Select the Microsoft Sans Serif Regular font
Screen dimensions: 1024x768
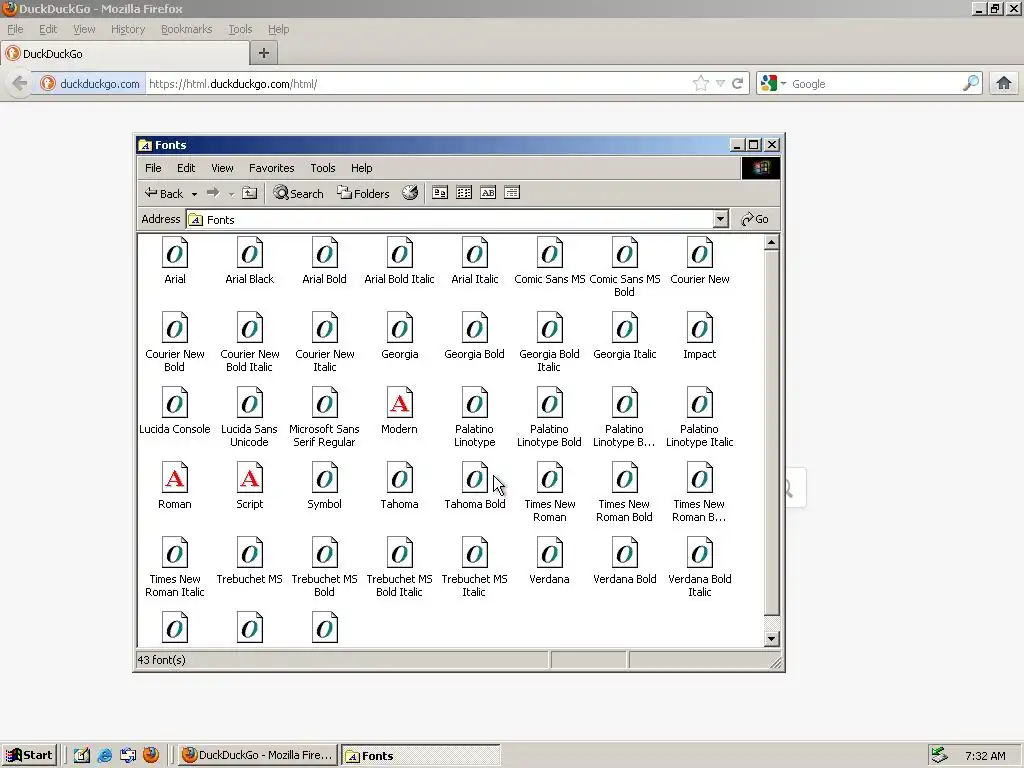click(x=325, y=418)
